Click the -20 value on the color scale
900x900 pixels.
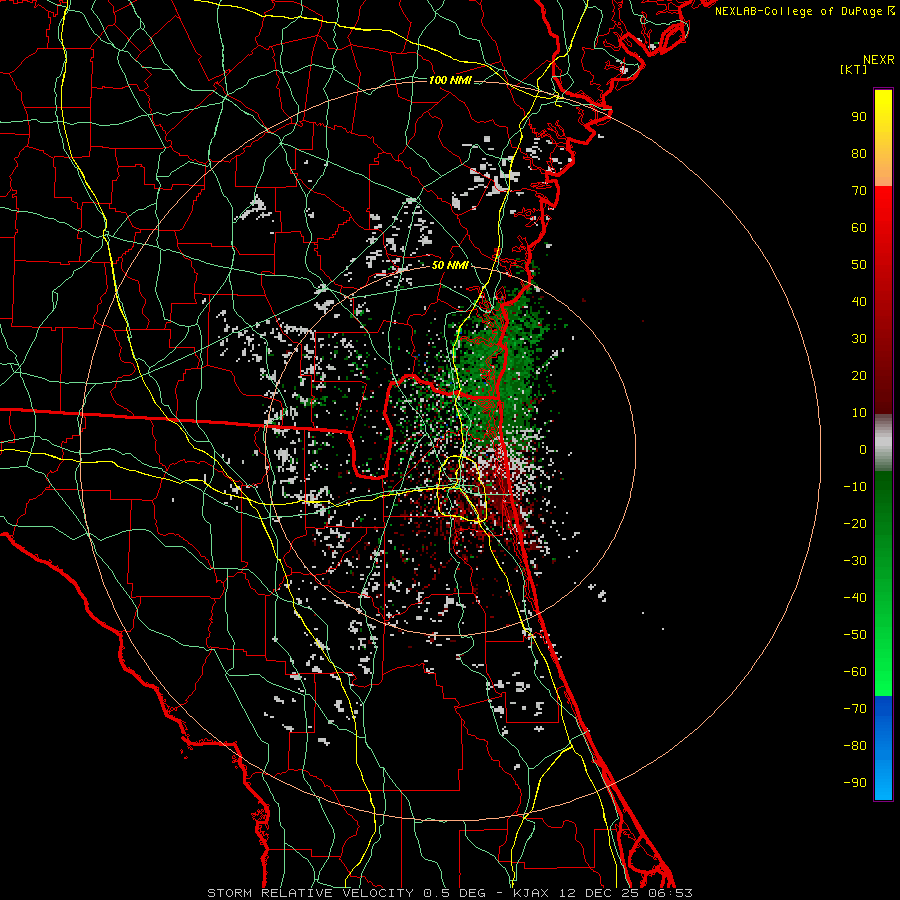click(855, 523)
